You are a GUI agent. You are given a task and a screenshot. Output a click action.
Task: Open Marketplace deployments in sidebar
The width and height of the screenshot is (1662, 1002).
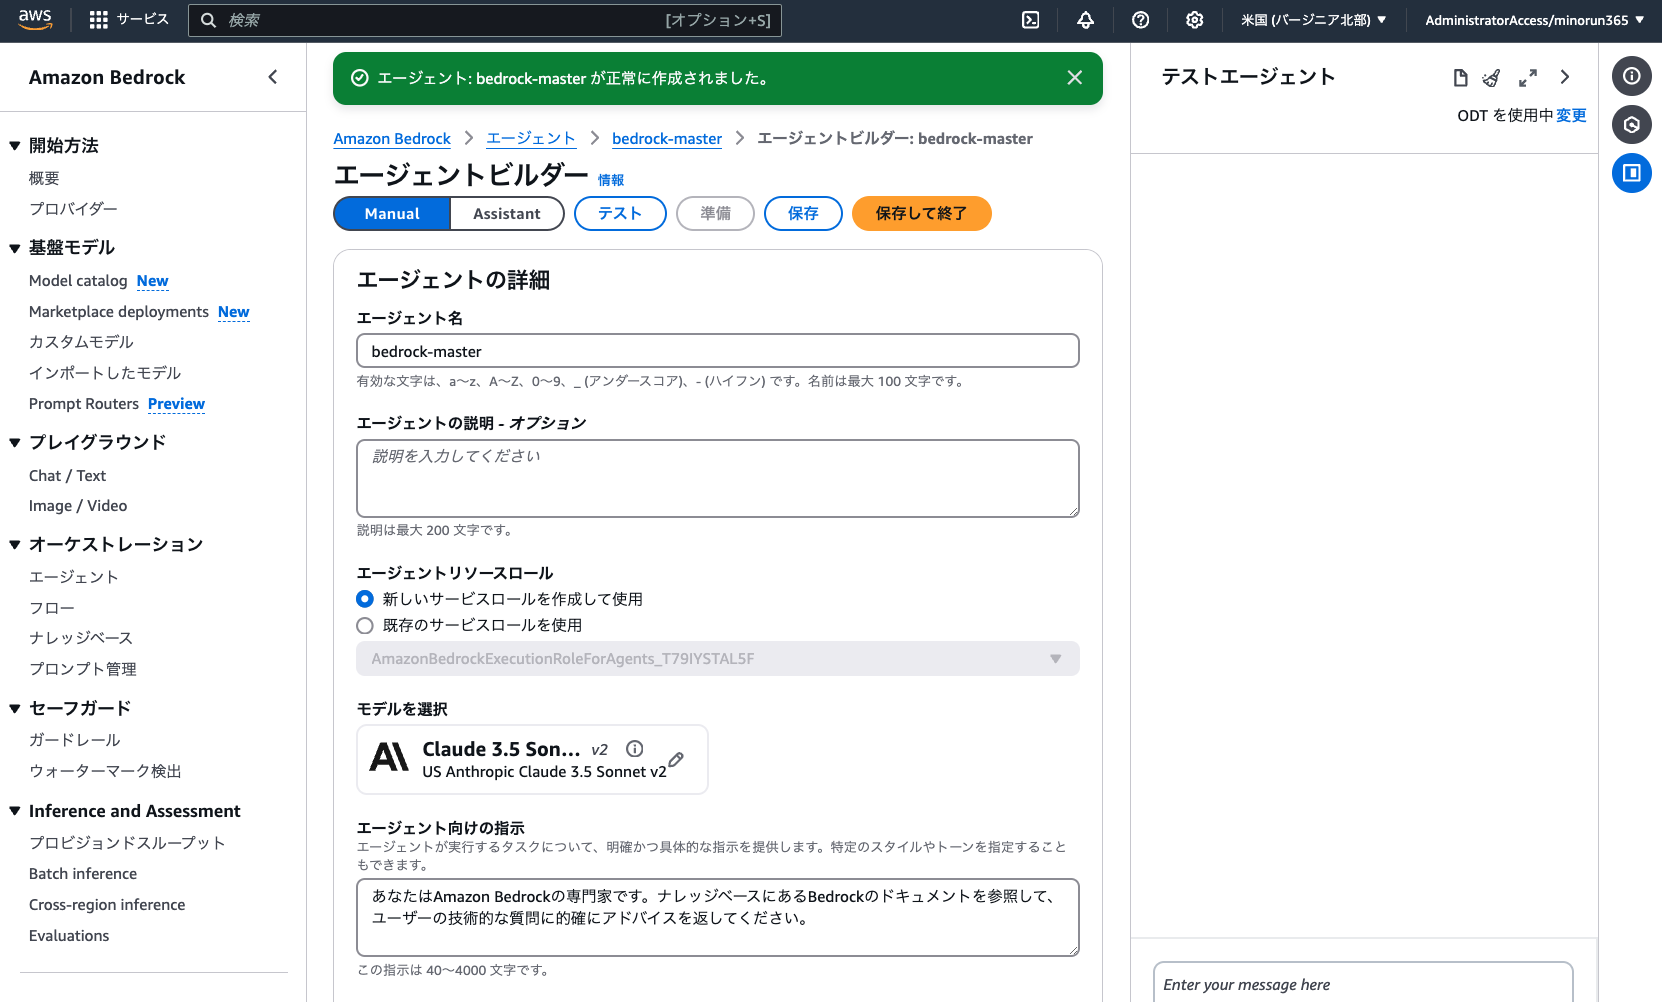click(x=119, y=312)
